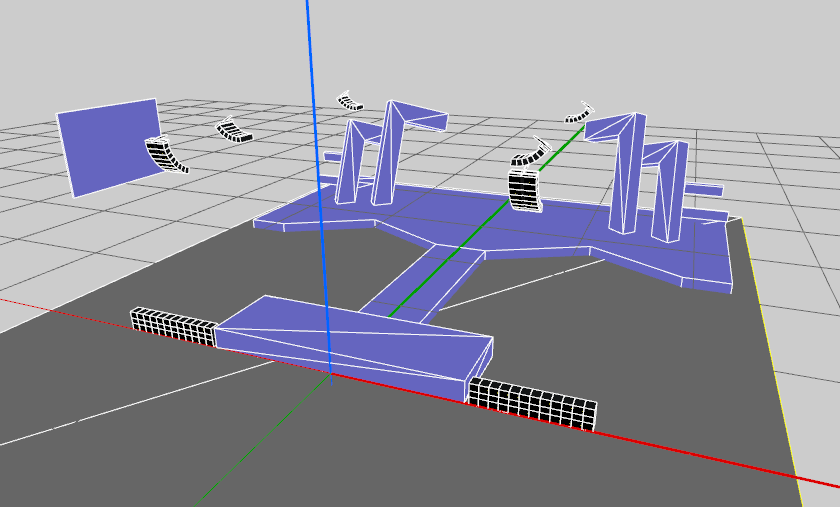Select the large center hanging line array
Viewport: 840px width, 507px height.
pyautogui.click(x=525, y=183)
